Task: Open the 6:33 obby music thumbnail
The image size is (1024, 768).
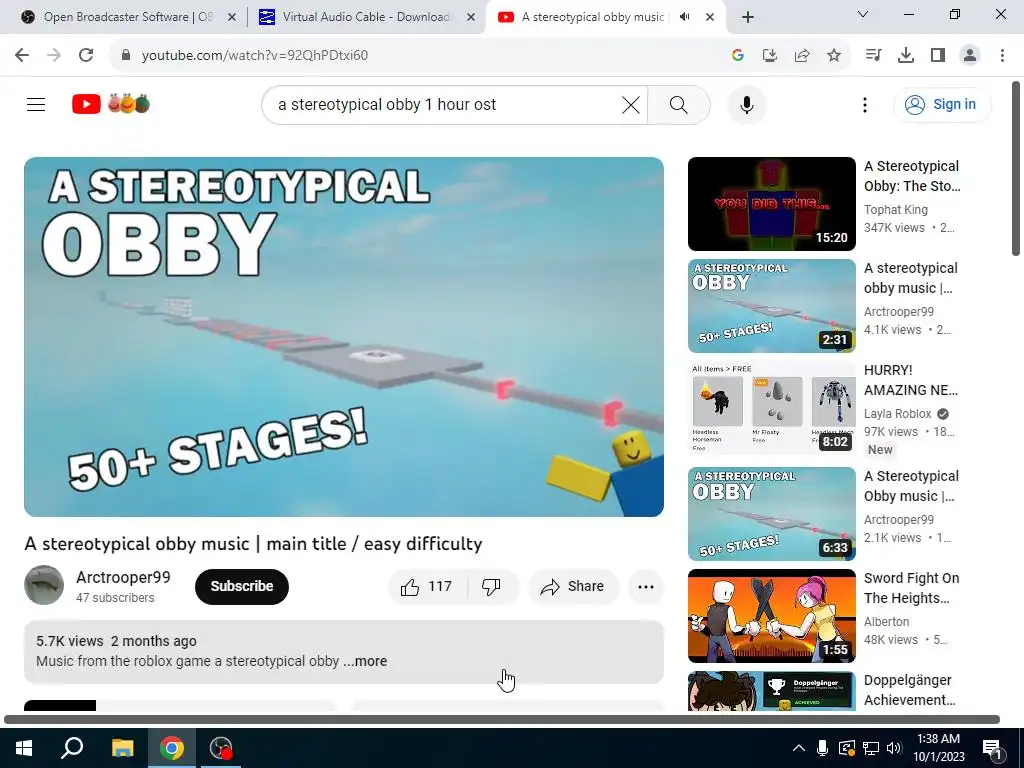Action: coord(771,514)
